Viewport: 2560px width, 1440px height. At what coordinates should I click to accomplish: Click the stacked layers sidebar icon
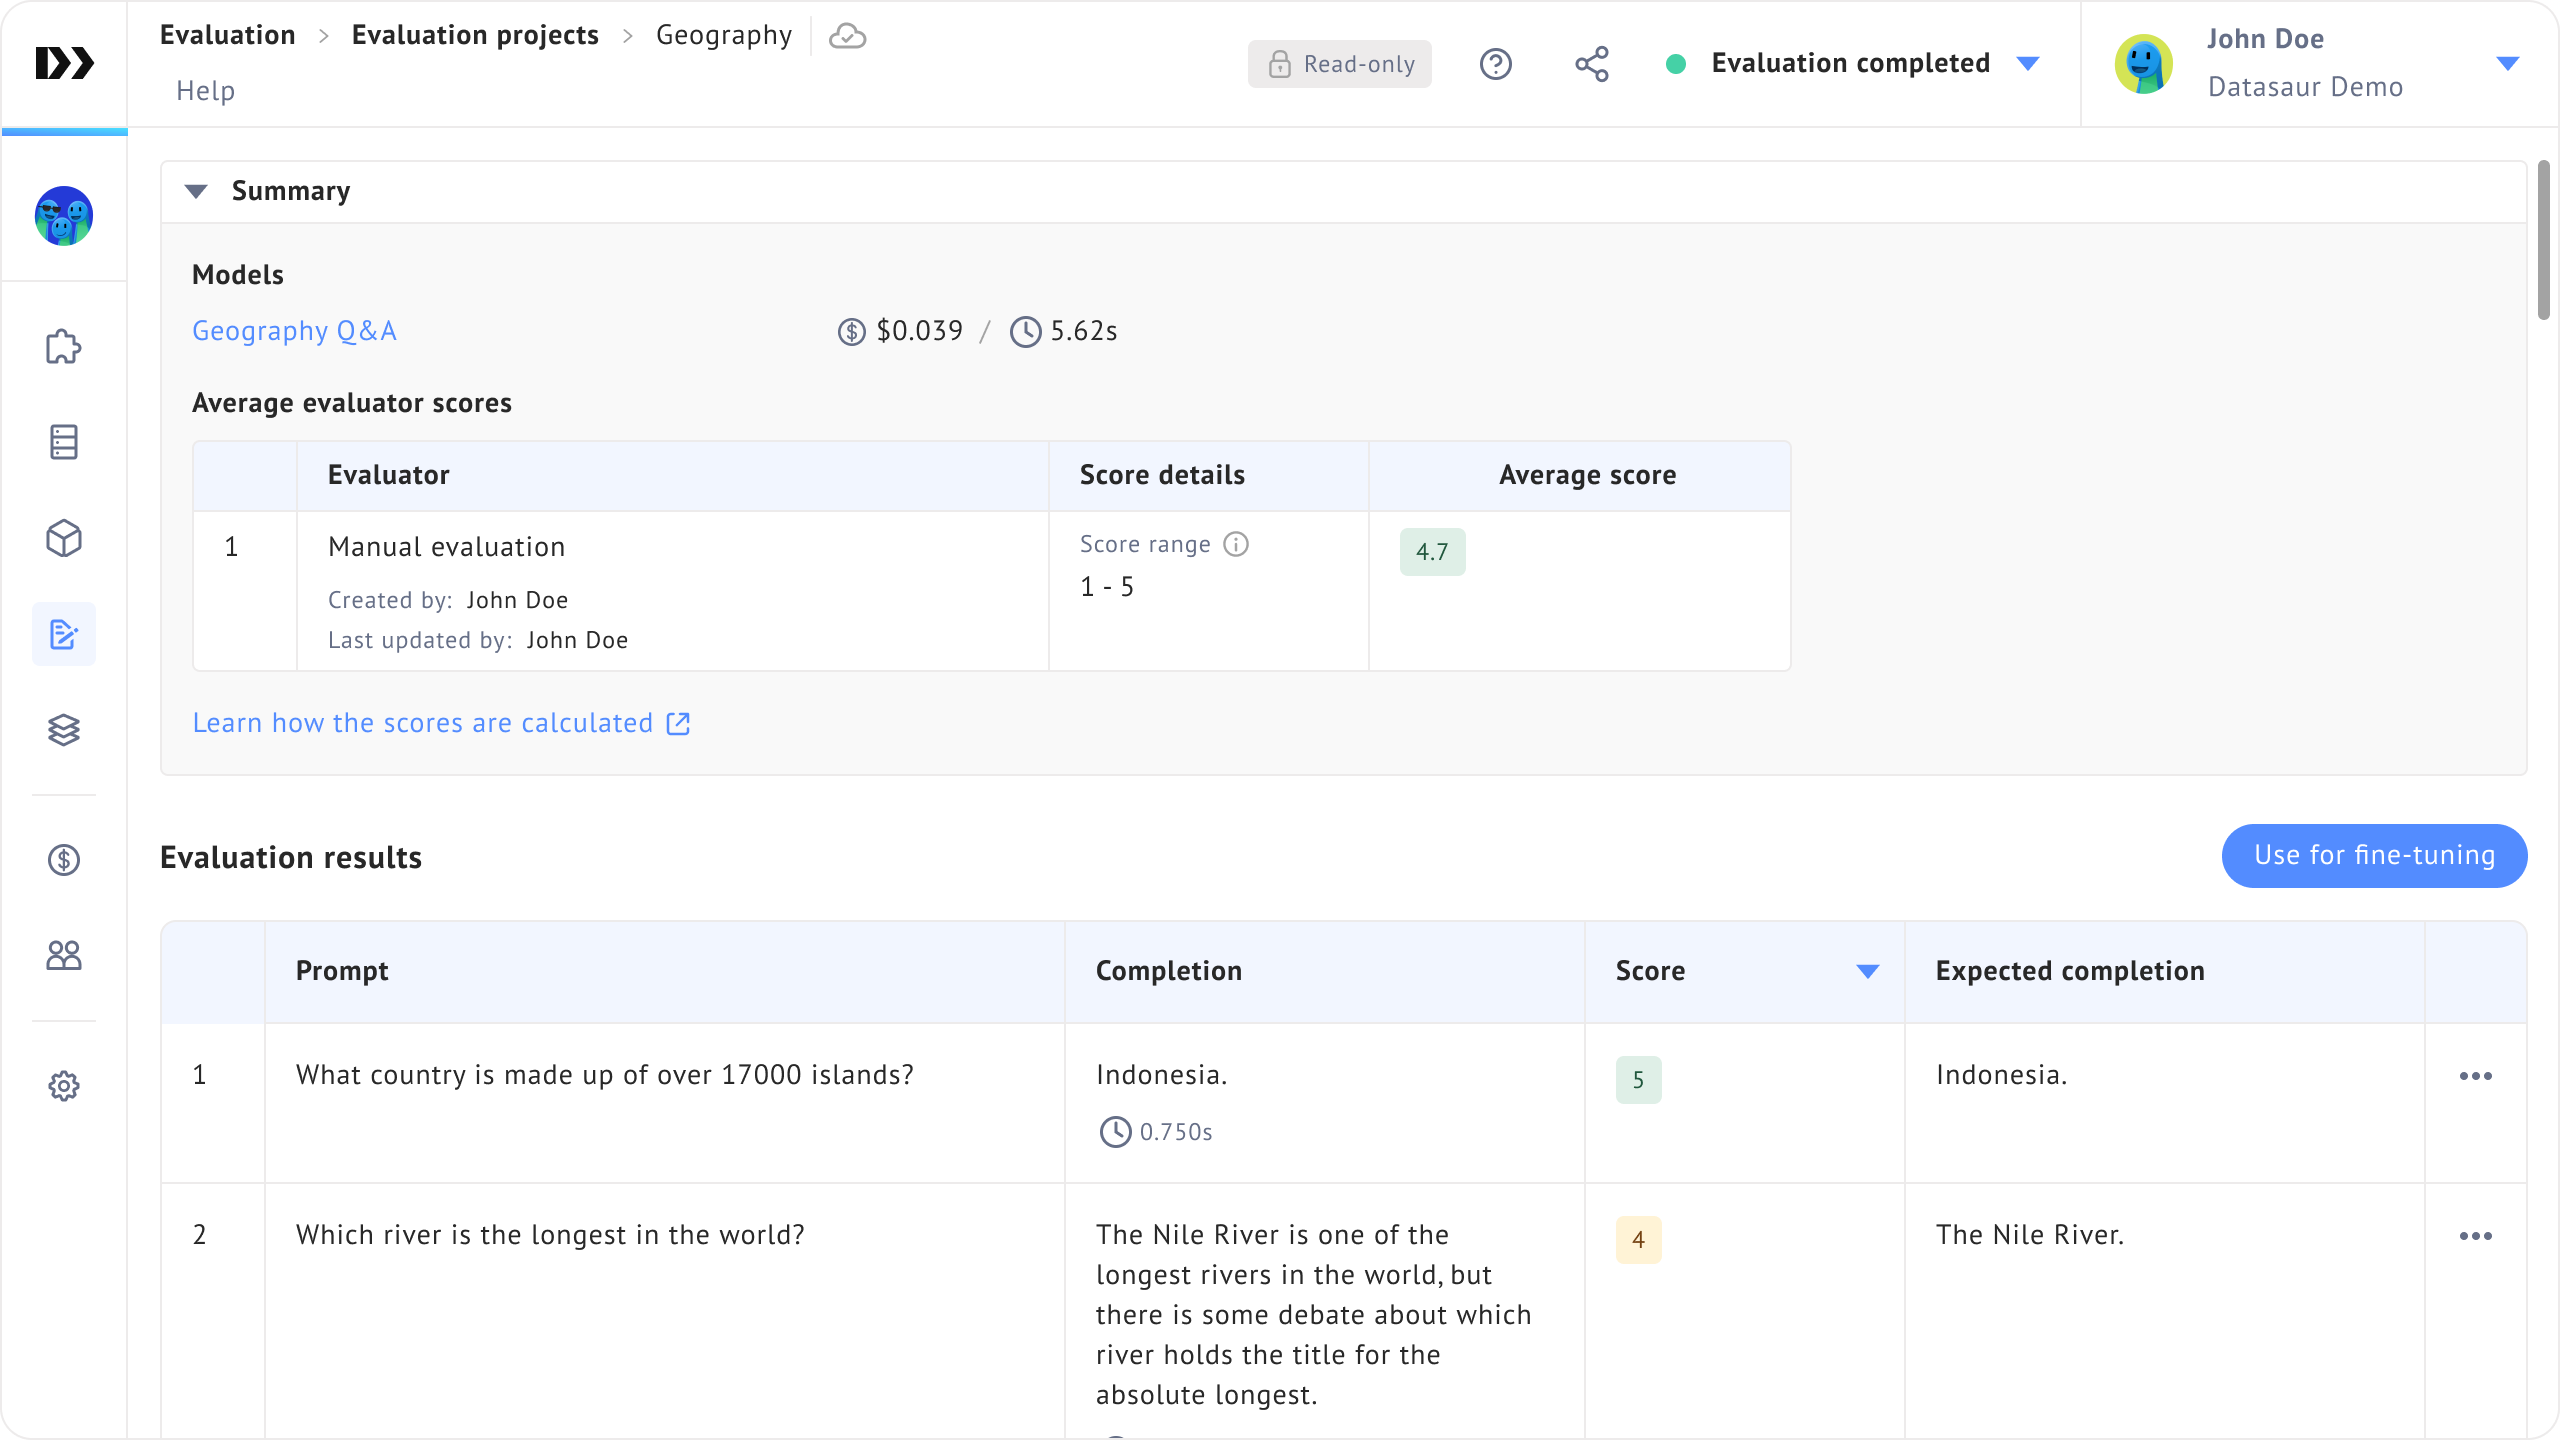[64, 730]
